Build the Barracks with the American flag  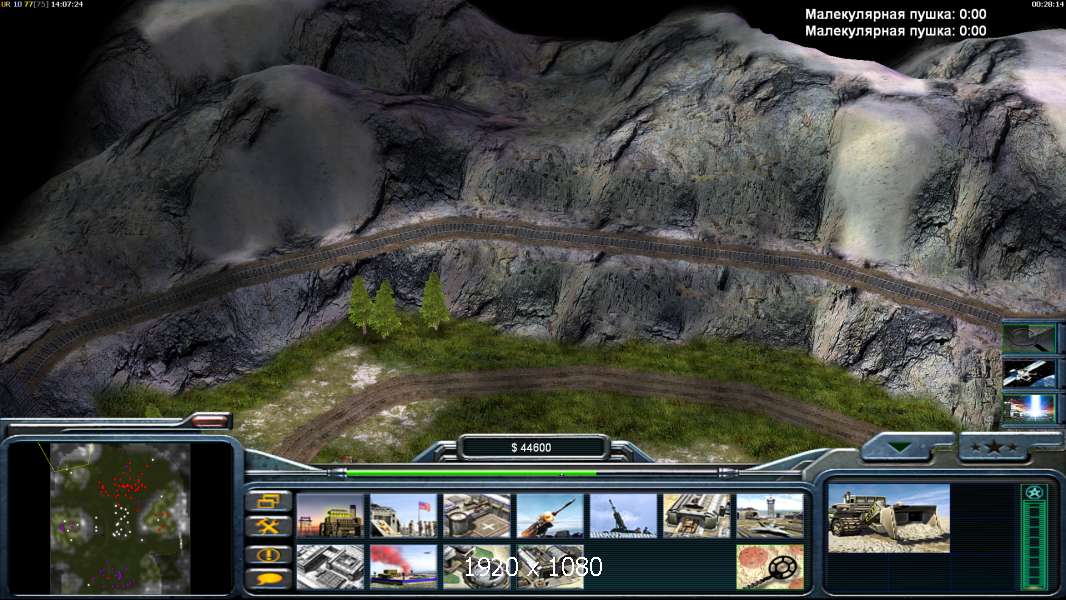pos(403,516)
